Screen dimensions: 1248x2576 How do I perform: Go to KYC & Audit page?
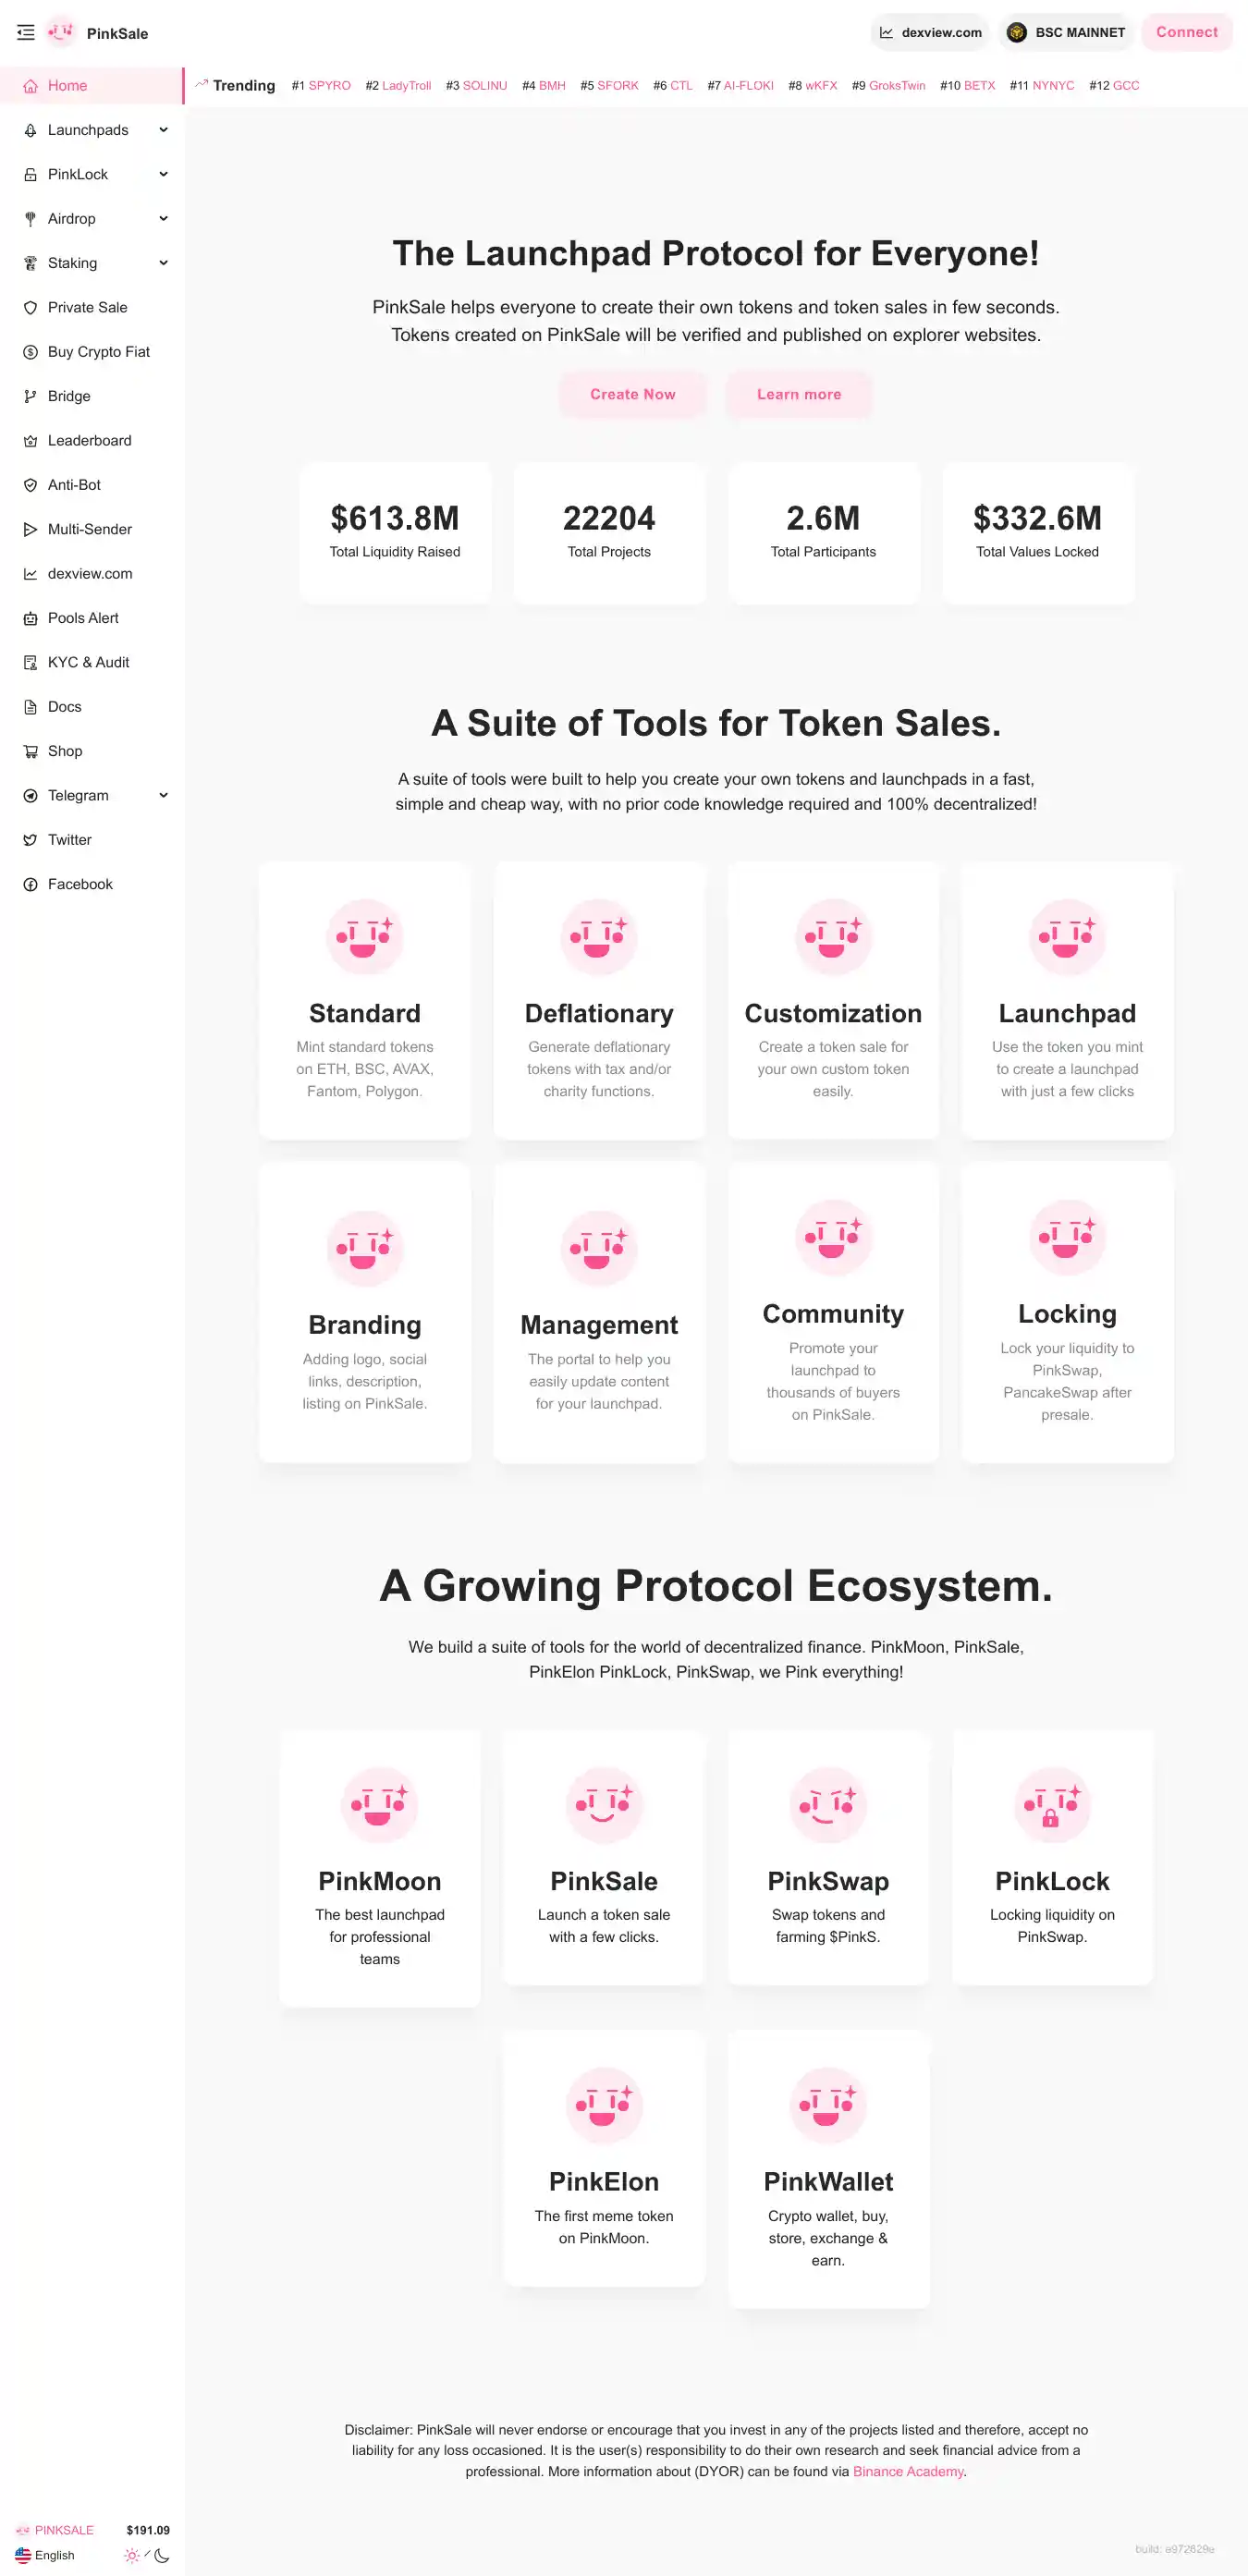(88, 662)
